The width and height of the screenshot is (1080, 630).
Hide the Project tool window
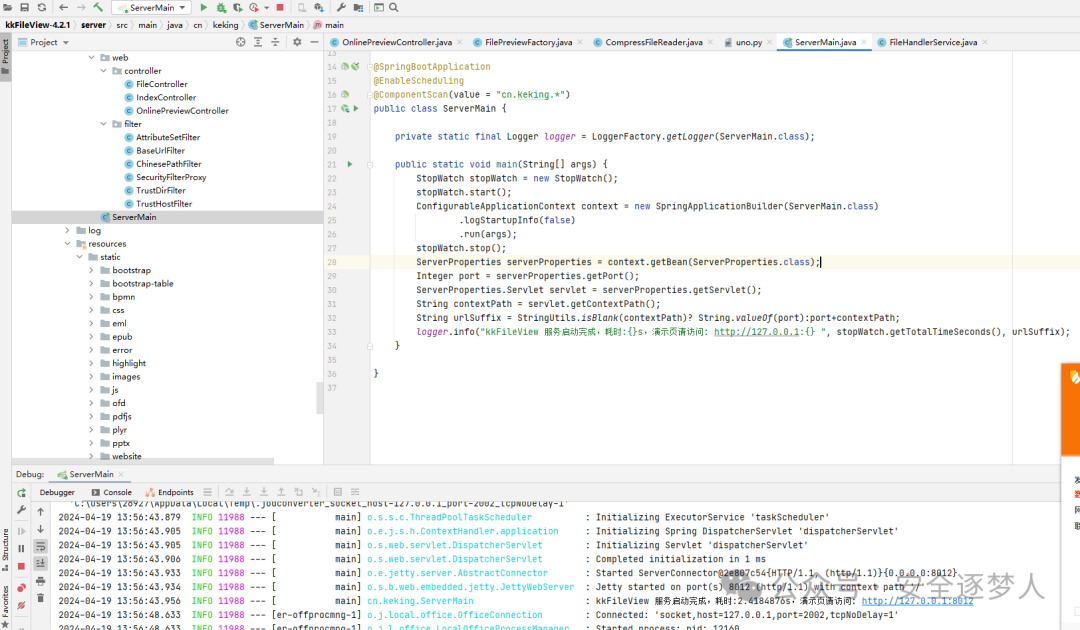click(x=314, y=42)
